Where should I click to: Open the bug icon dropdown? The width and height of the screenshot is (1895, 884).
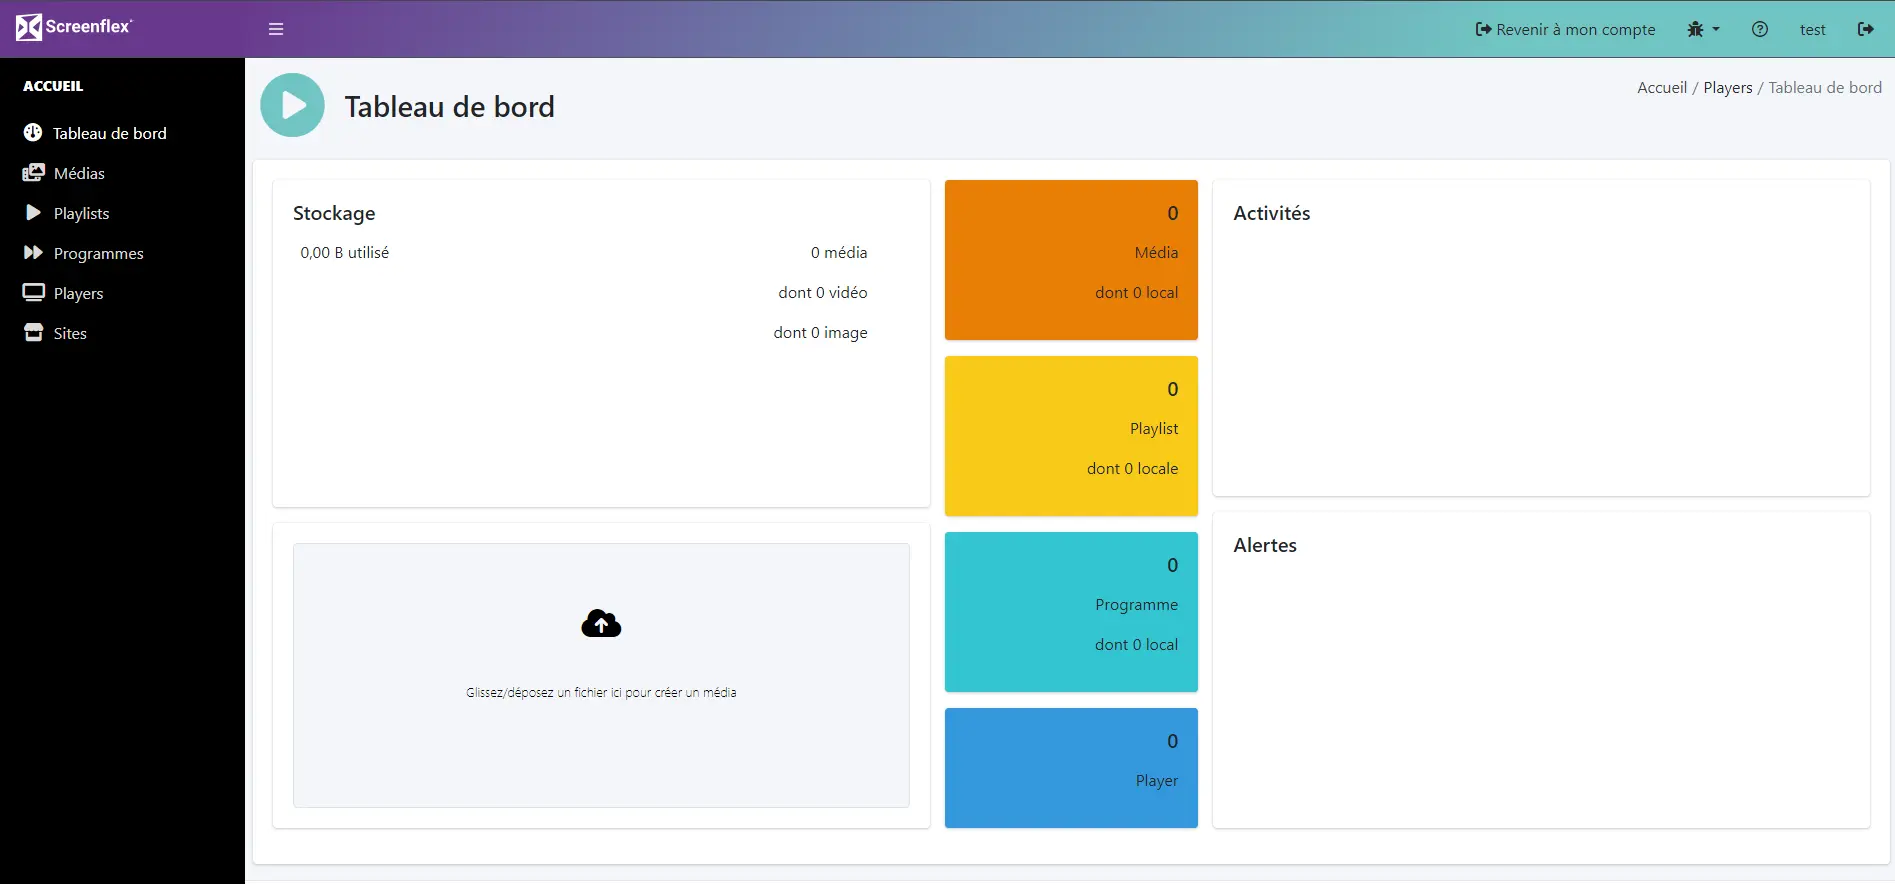(1703, 29)
